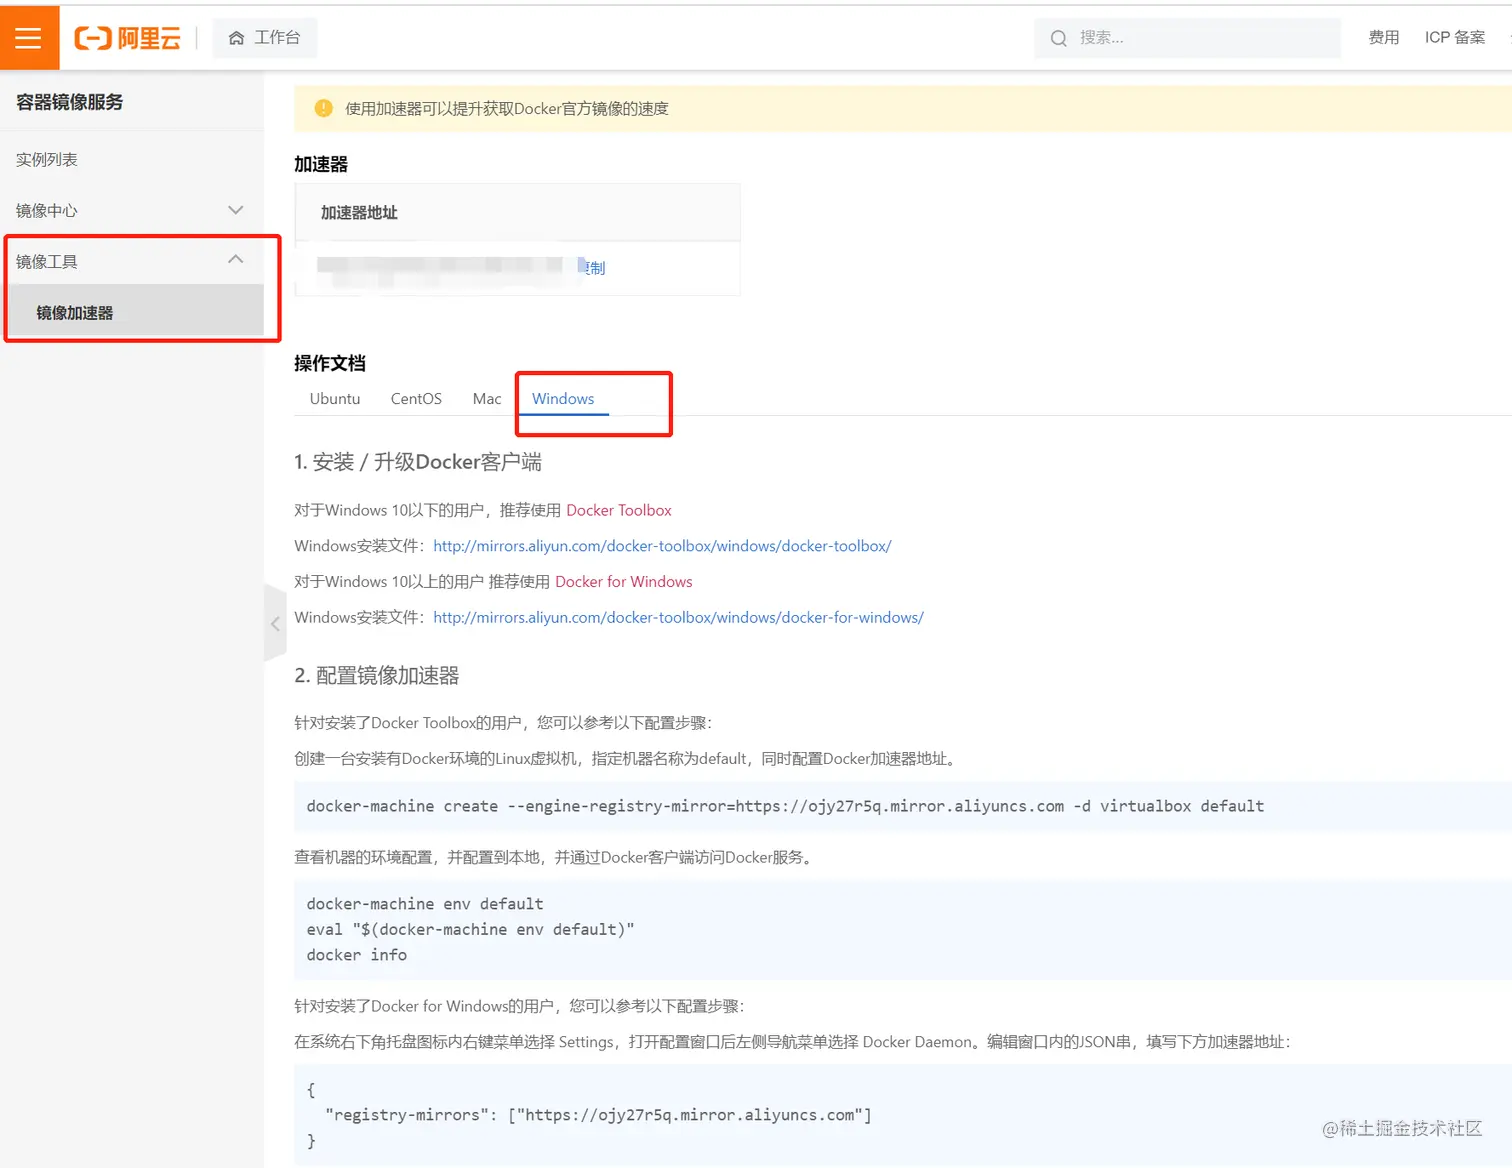
Task: Expand the 镜像中心 section
Action: pyautogui.click(x=132, y=211)
